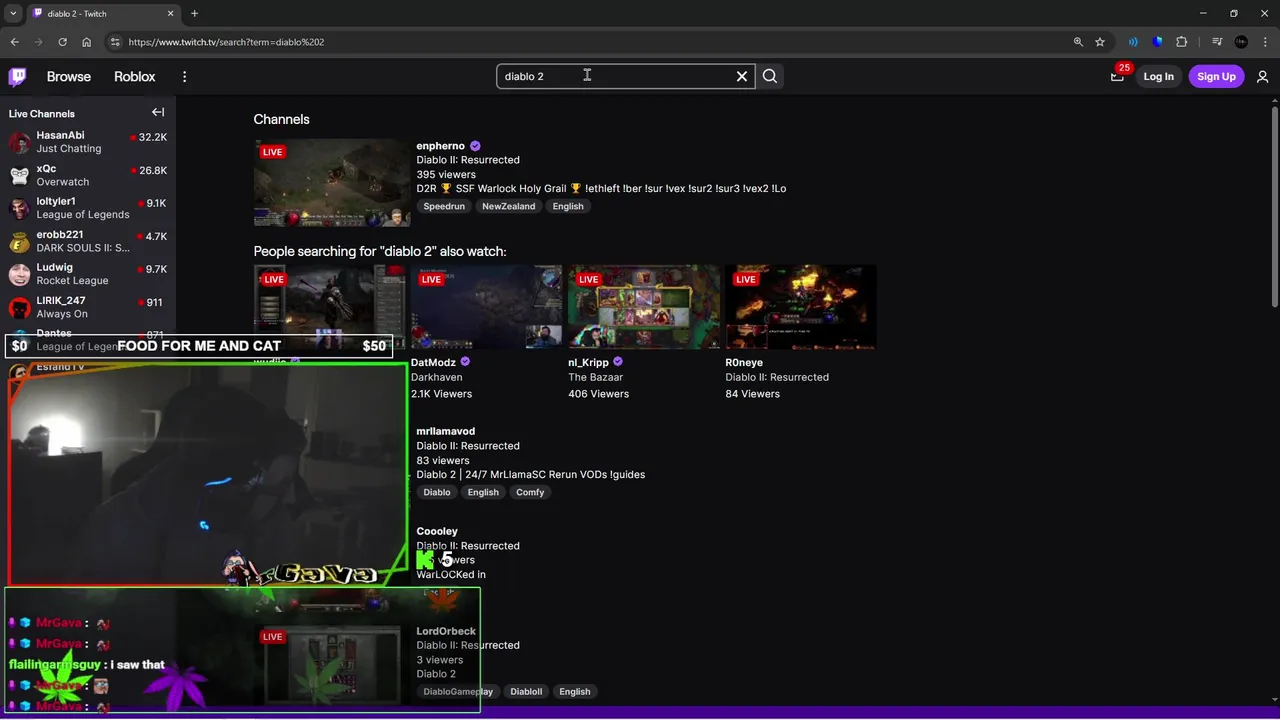Open LordOrbeck live thumbnail
This screenshot has width=1280, height=720.
(332, 666)
